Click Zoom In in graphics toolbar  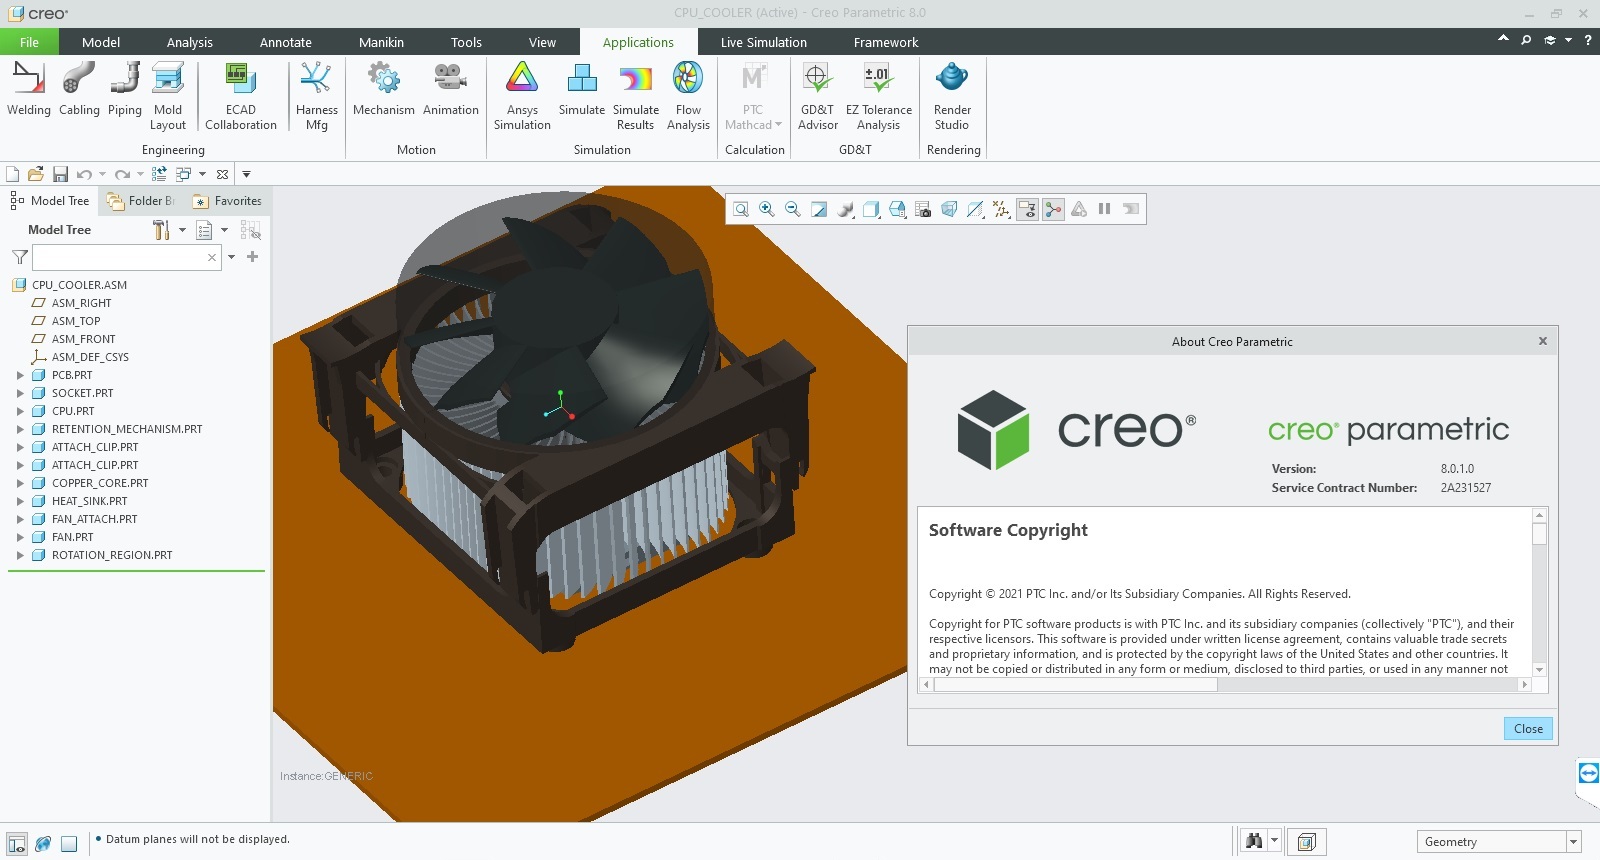767,209
